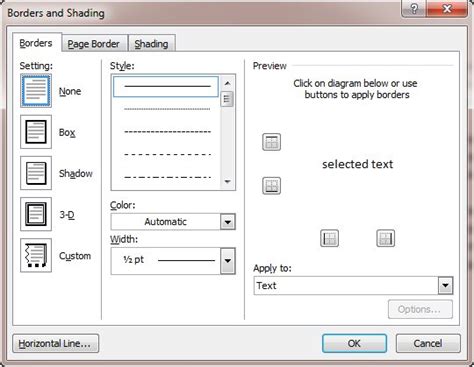The image size is (474, 367).
Task: Click the disabled Options button
Action: coord(420,309)
